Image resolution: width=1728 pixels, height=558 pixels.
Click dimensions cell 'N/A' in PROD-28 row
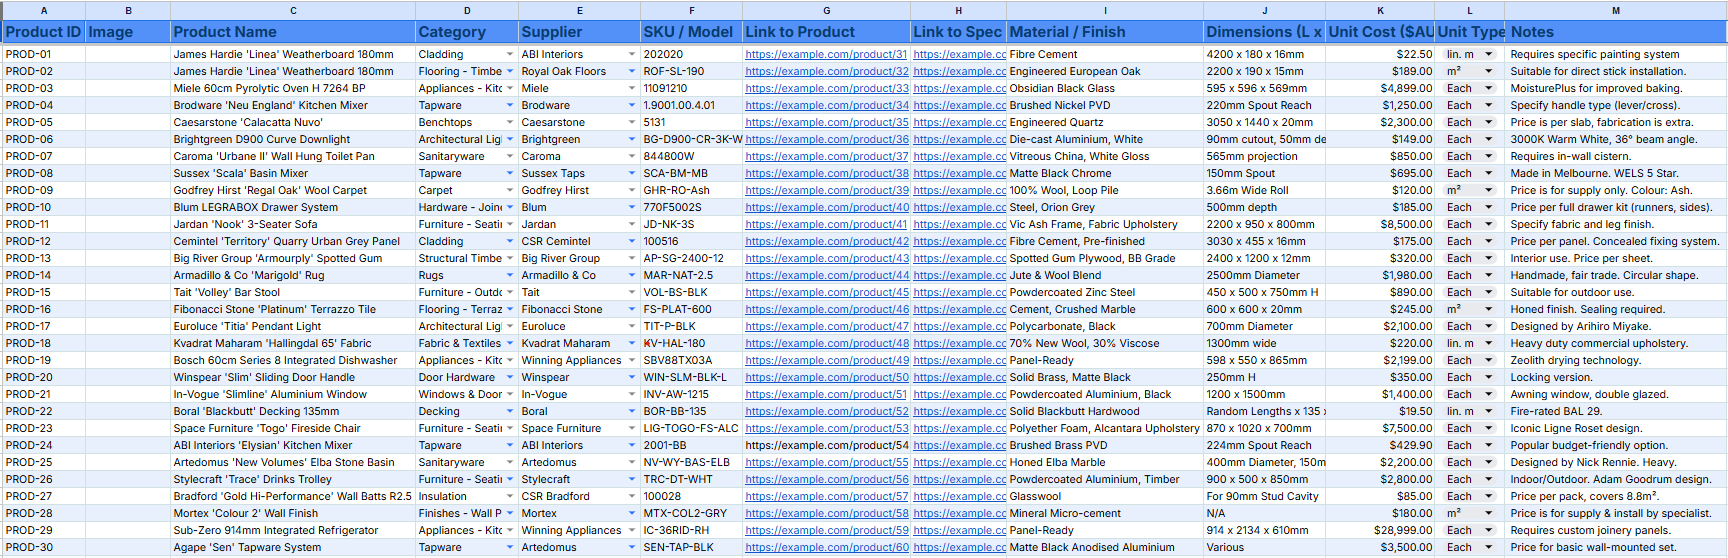(1264, 514)
